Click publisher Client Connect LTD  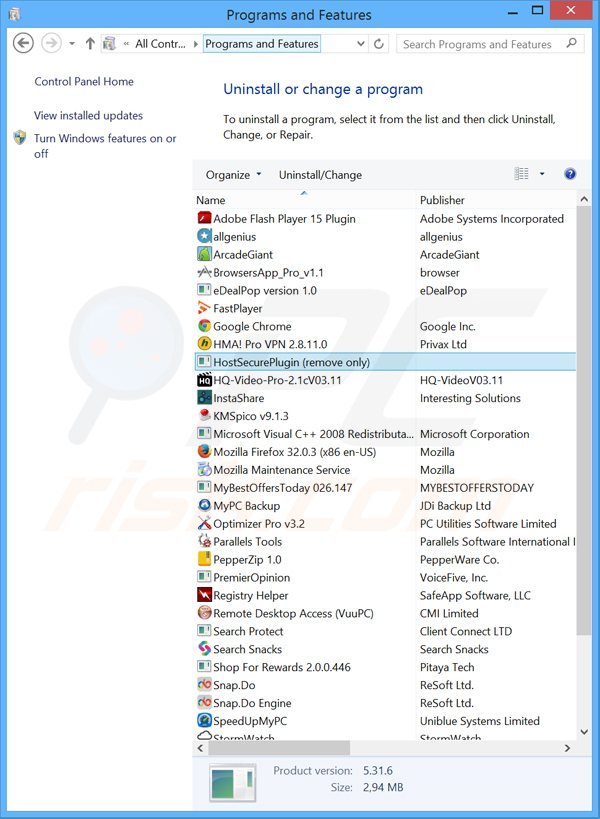(x=466, y=631)
